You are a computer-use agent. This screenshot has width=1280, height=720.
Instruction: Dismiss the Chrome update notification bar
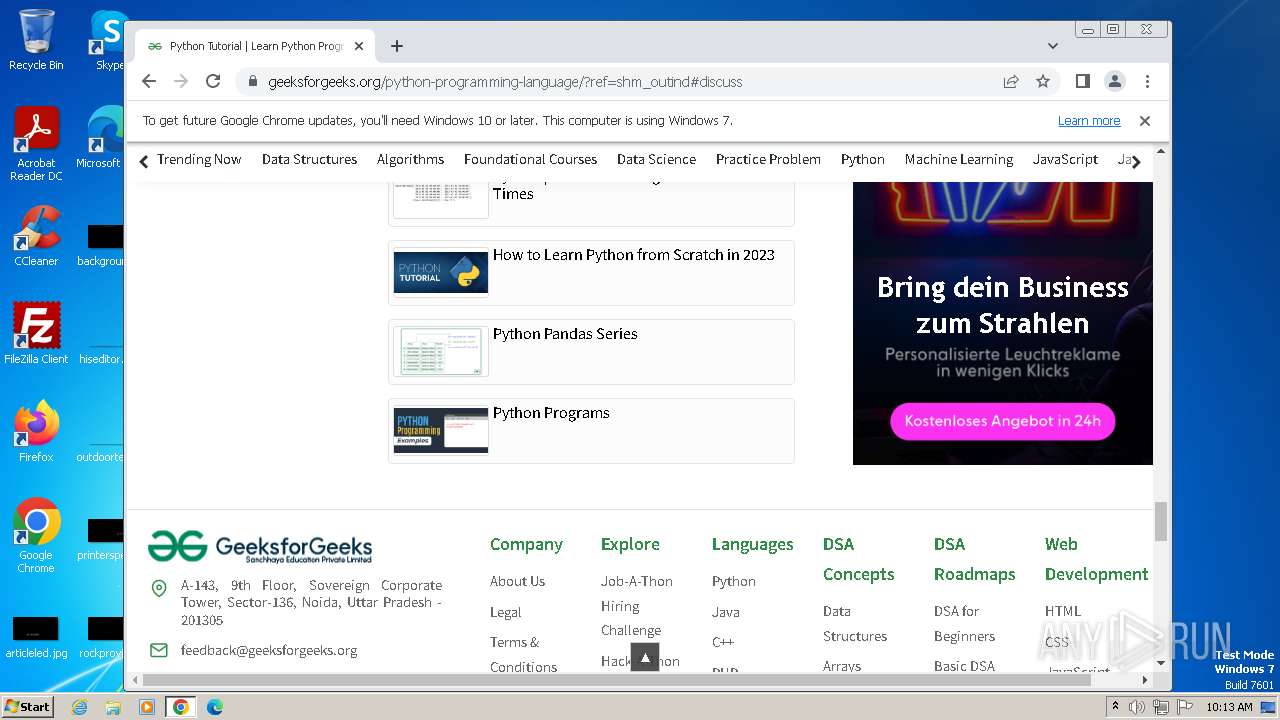coord(1145,121)
